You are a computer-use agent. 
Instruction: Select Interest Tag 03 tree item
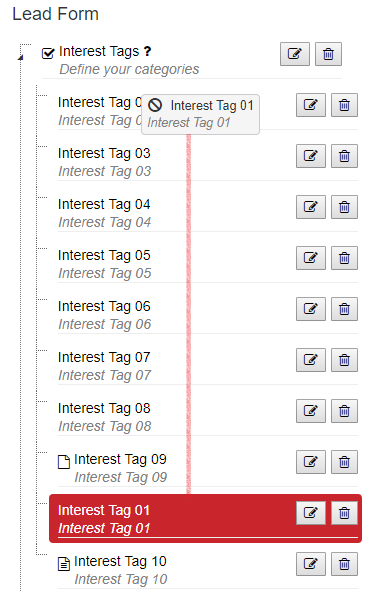104,162
